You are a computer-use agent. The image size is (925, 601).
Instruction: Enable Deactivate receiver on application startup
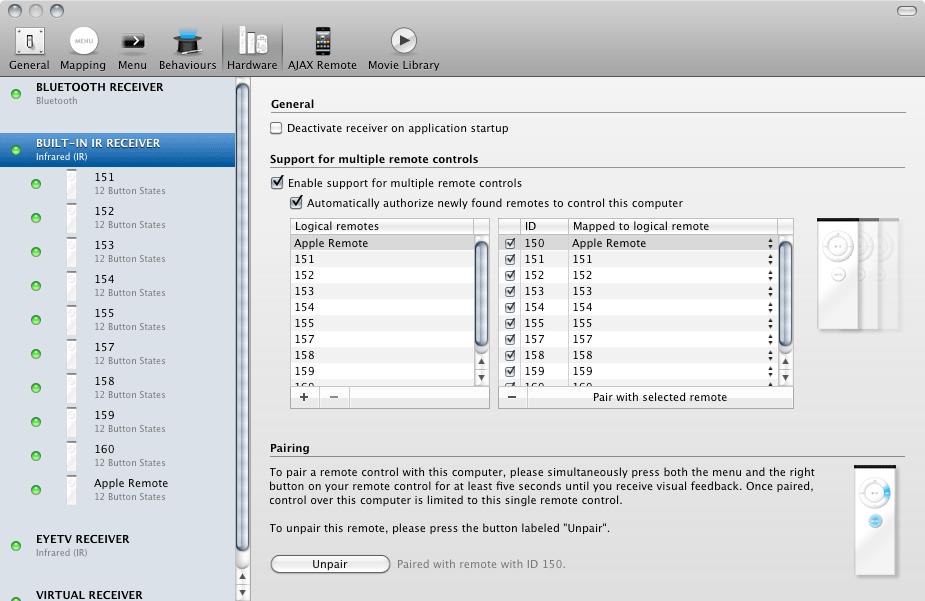pos(277,129)
